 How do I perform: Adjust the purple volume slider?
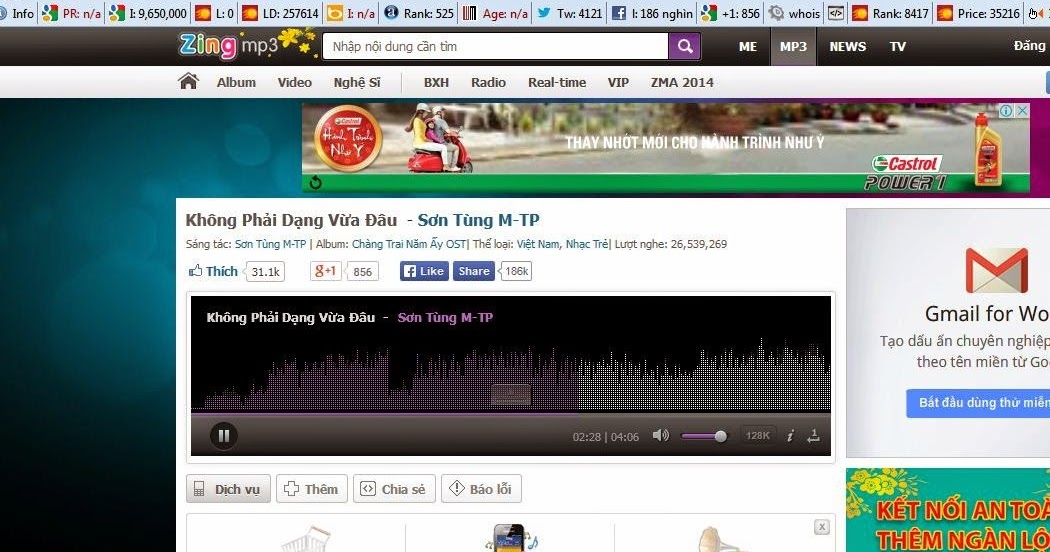pyautogui.click(x=703, y=436)
